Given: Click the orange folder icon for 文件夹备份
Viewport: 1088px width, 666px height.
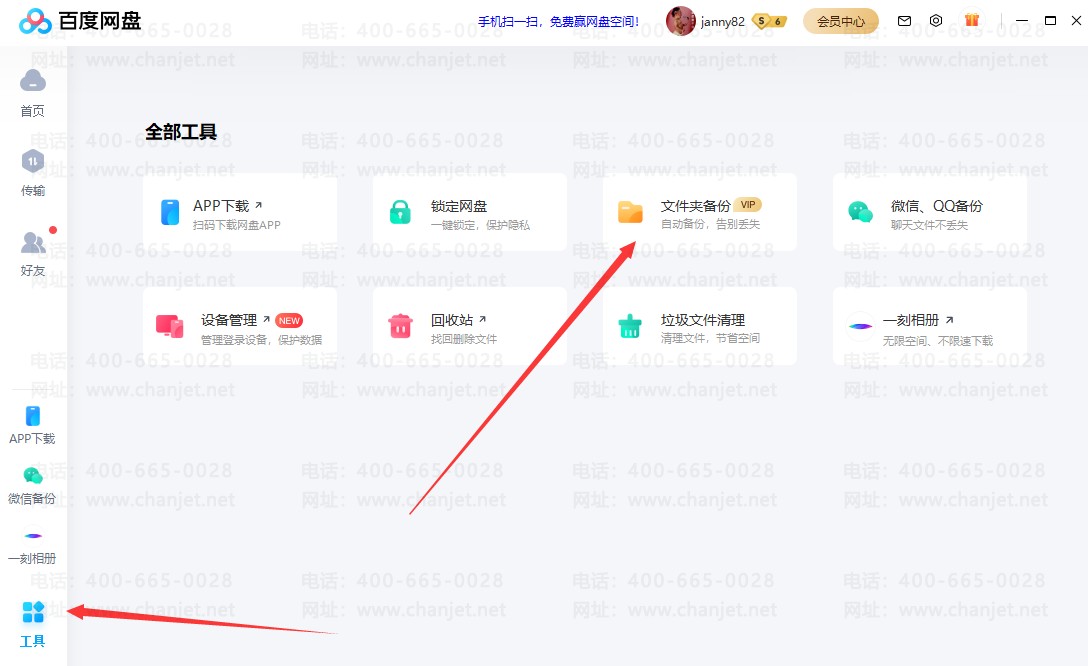Looking at the screenshot, I should pos(630,212).
